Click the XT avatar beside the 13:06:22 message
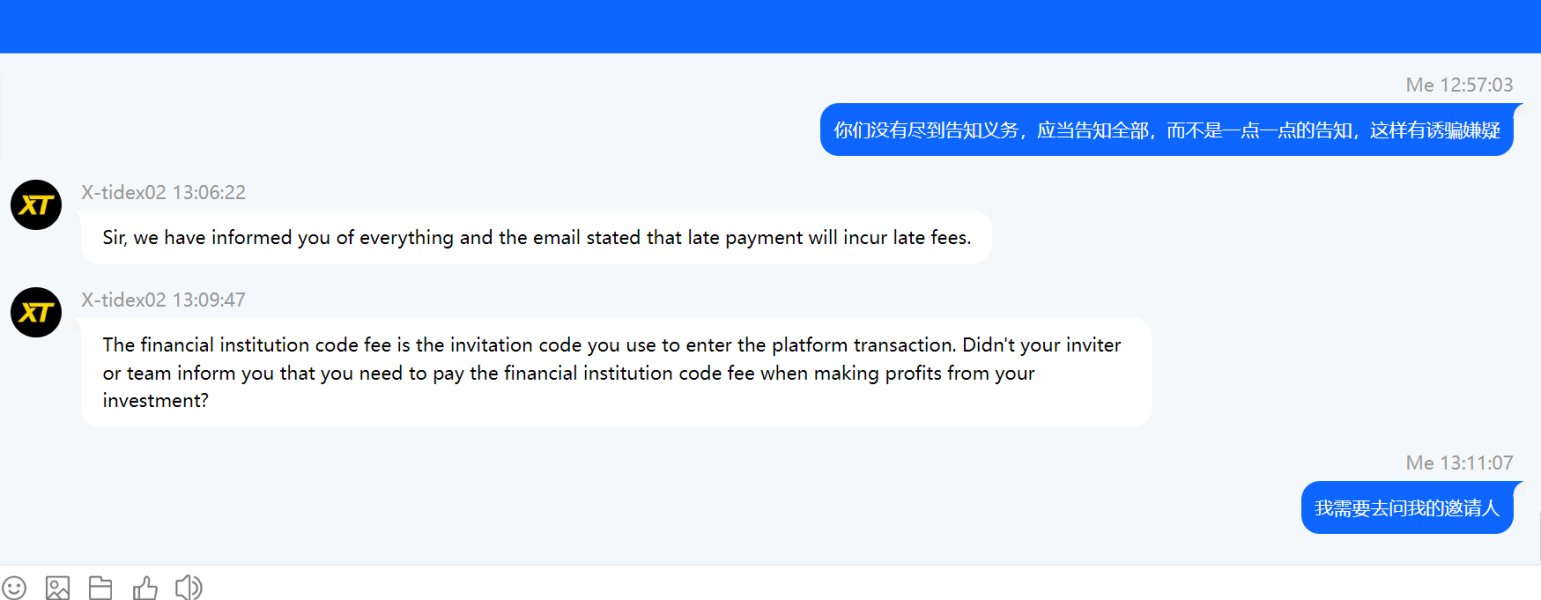The image size is (1541, 600). (36, 205)
